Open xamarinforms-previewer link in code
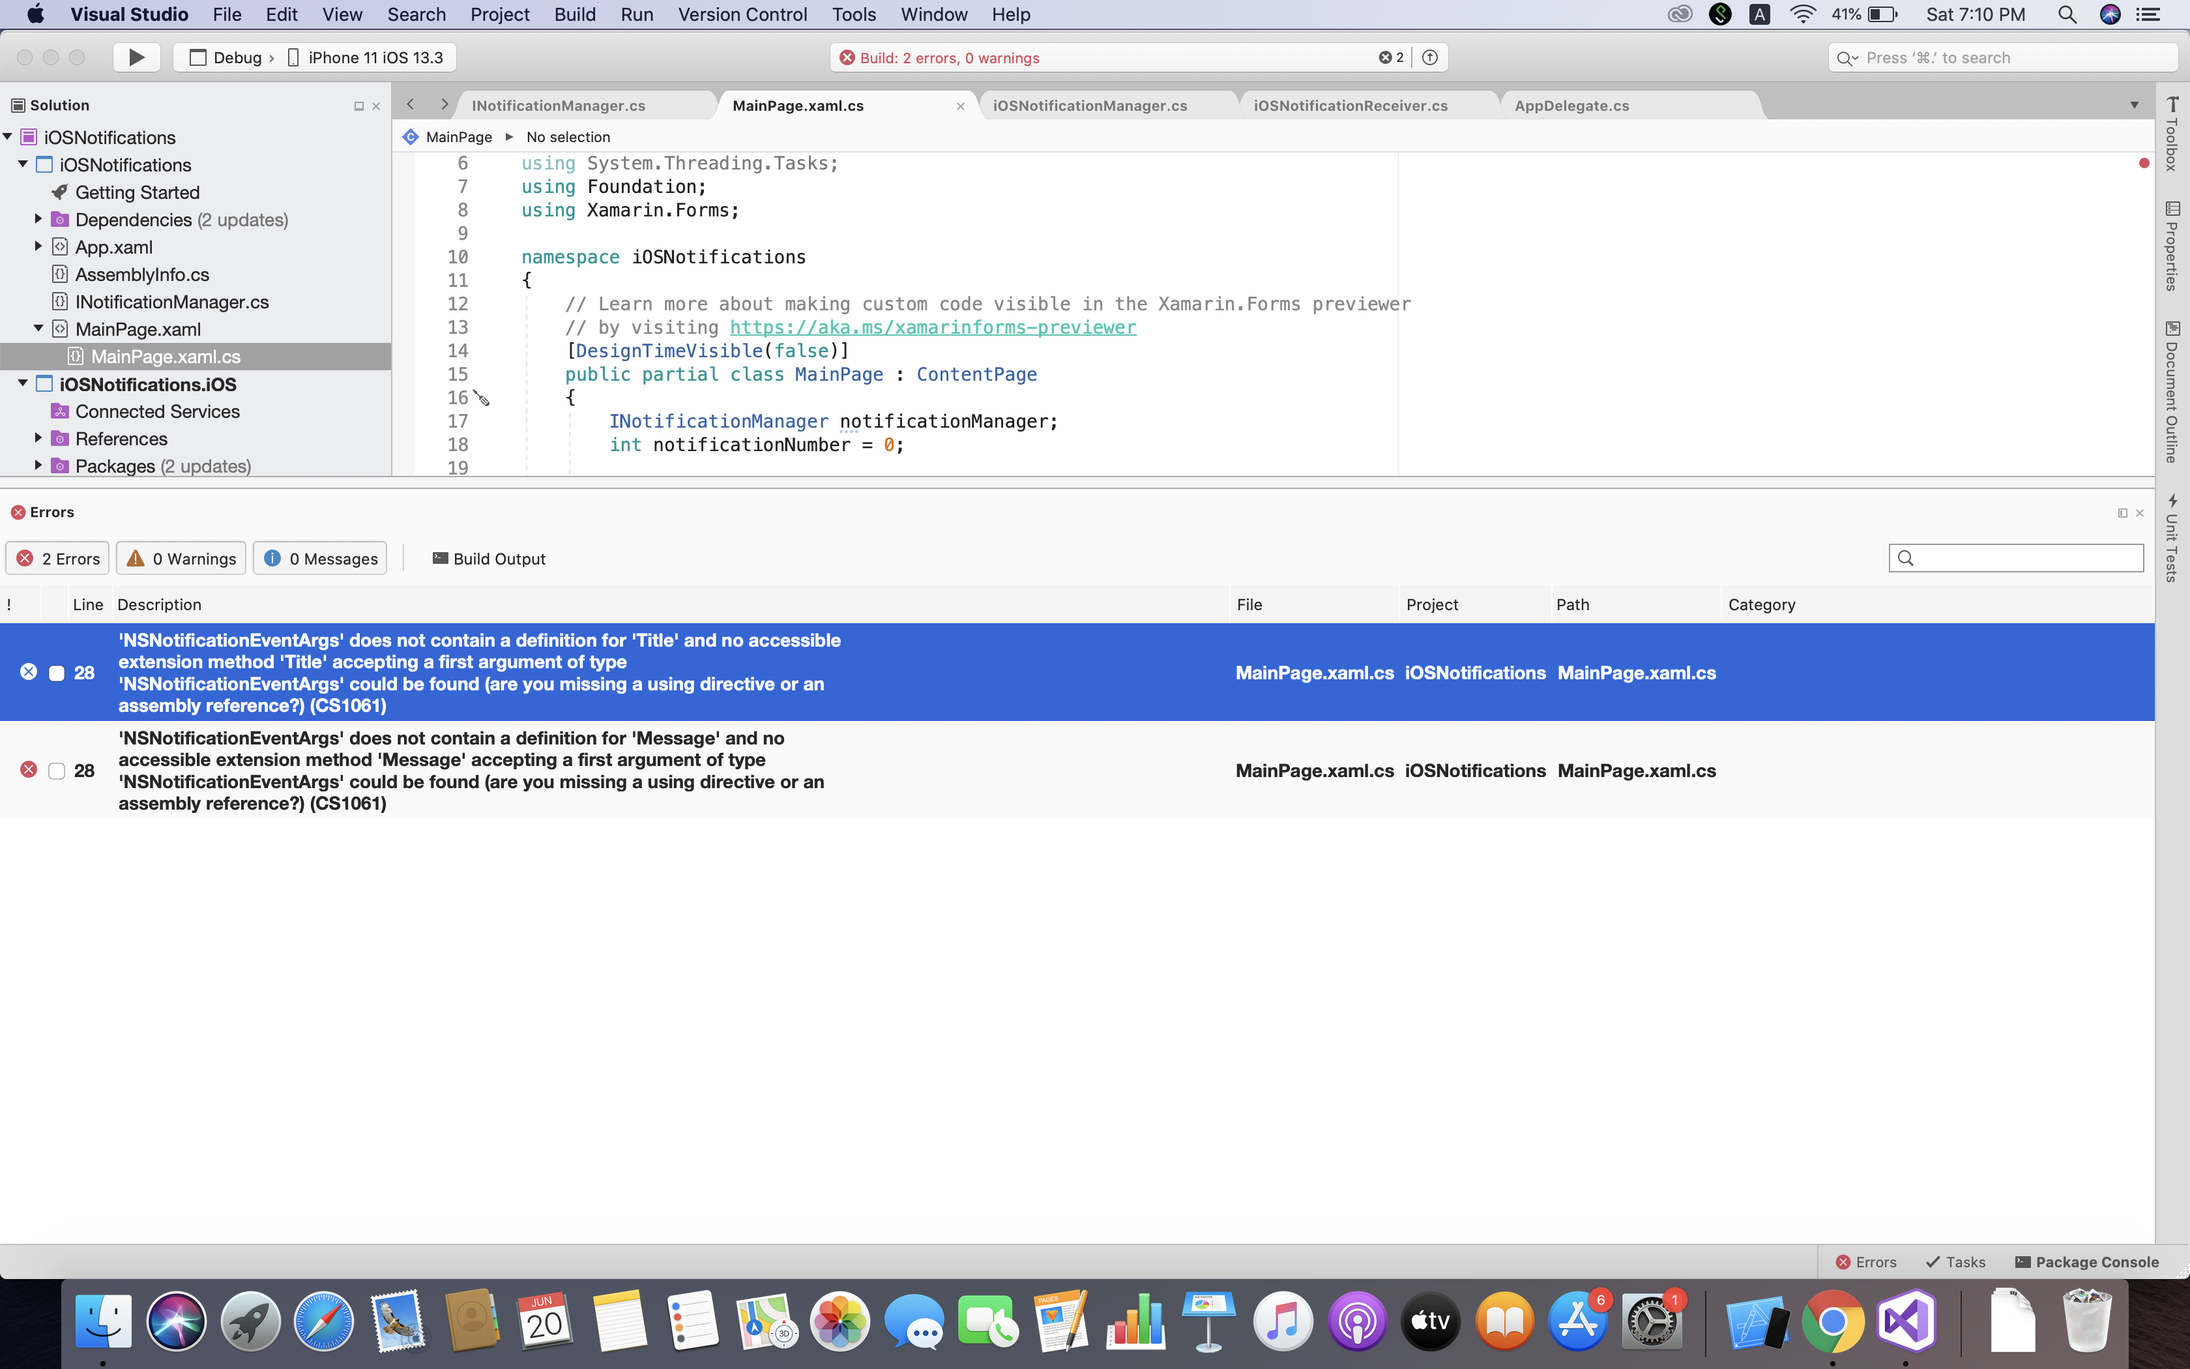This screenshot has width=2190, height=1369. [x=932, y=327]
